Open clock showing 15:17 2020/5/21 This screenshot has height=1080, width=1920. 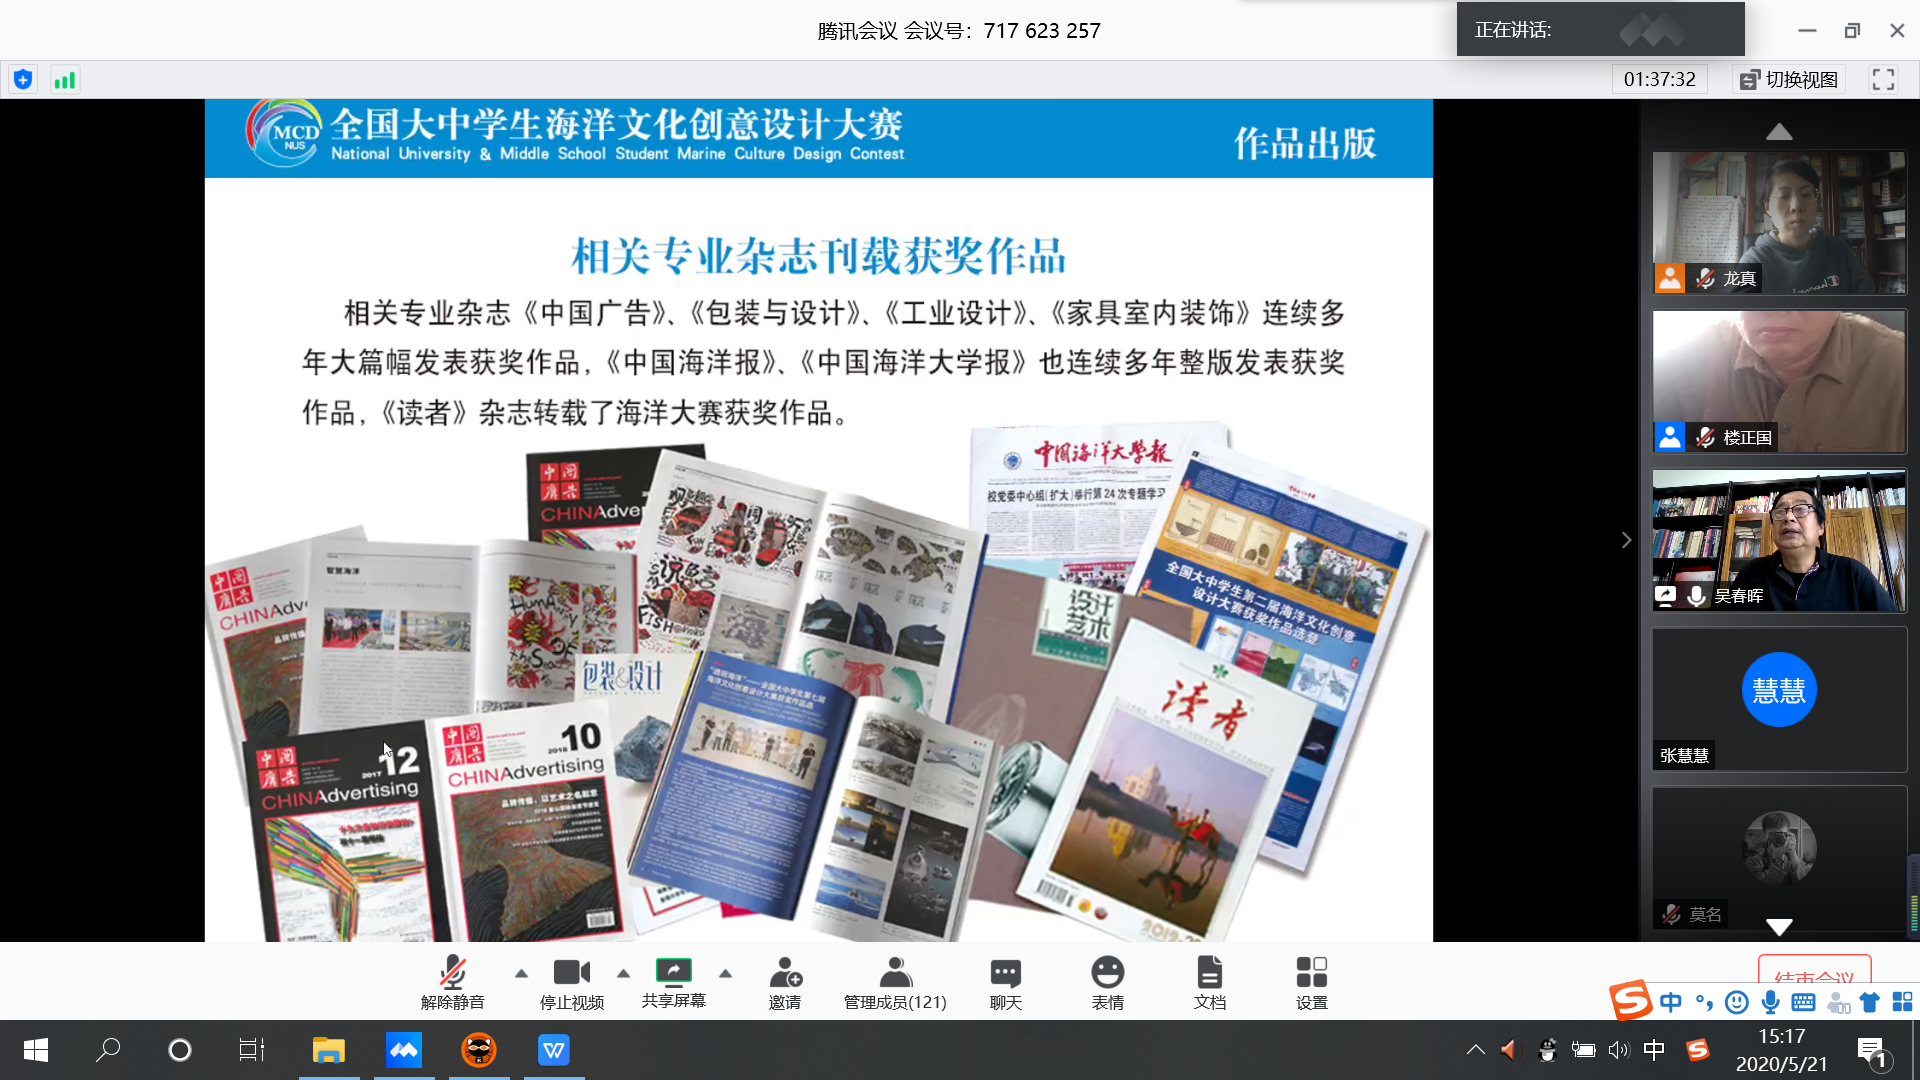(x=1781, y=1050)
